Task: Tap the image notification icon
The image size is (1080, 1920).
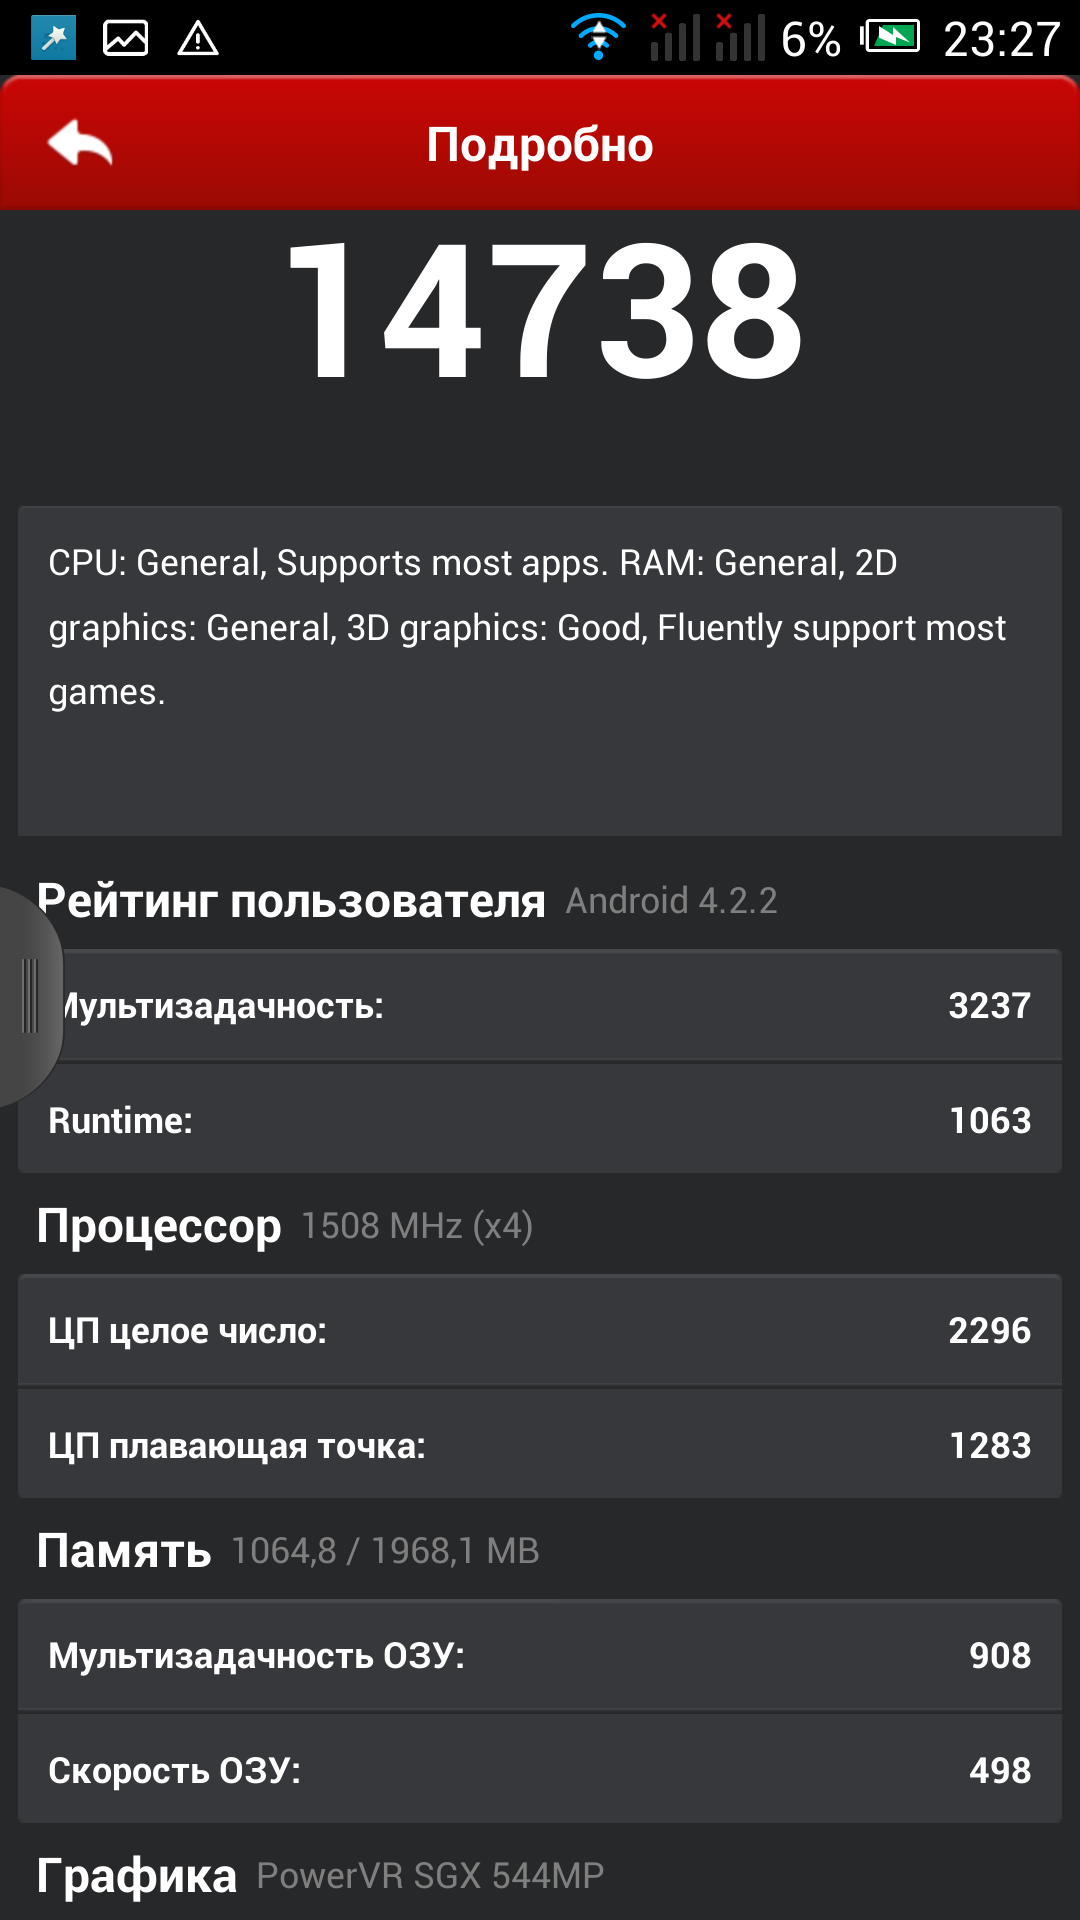Action: (x=125, y=39)
